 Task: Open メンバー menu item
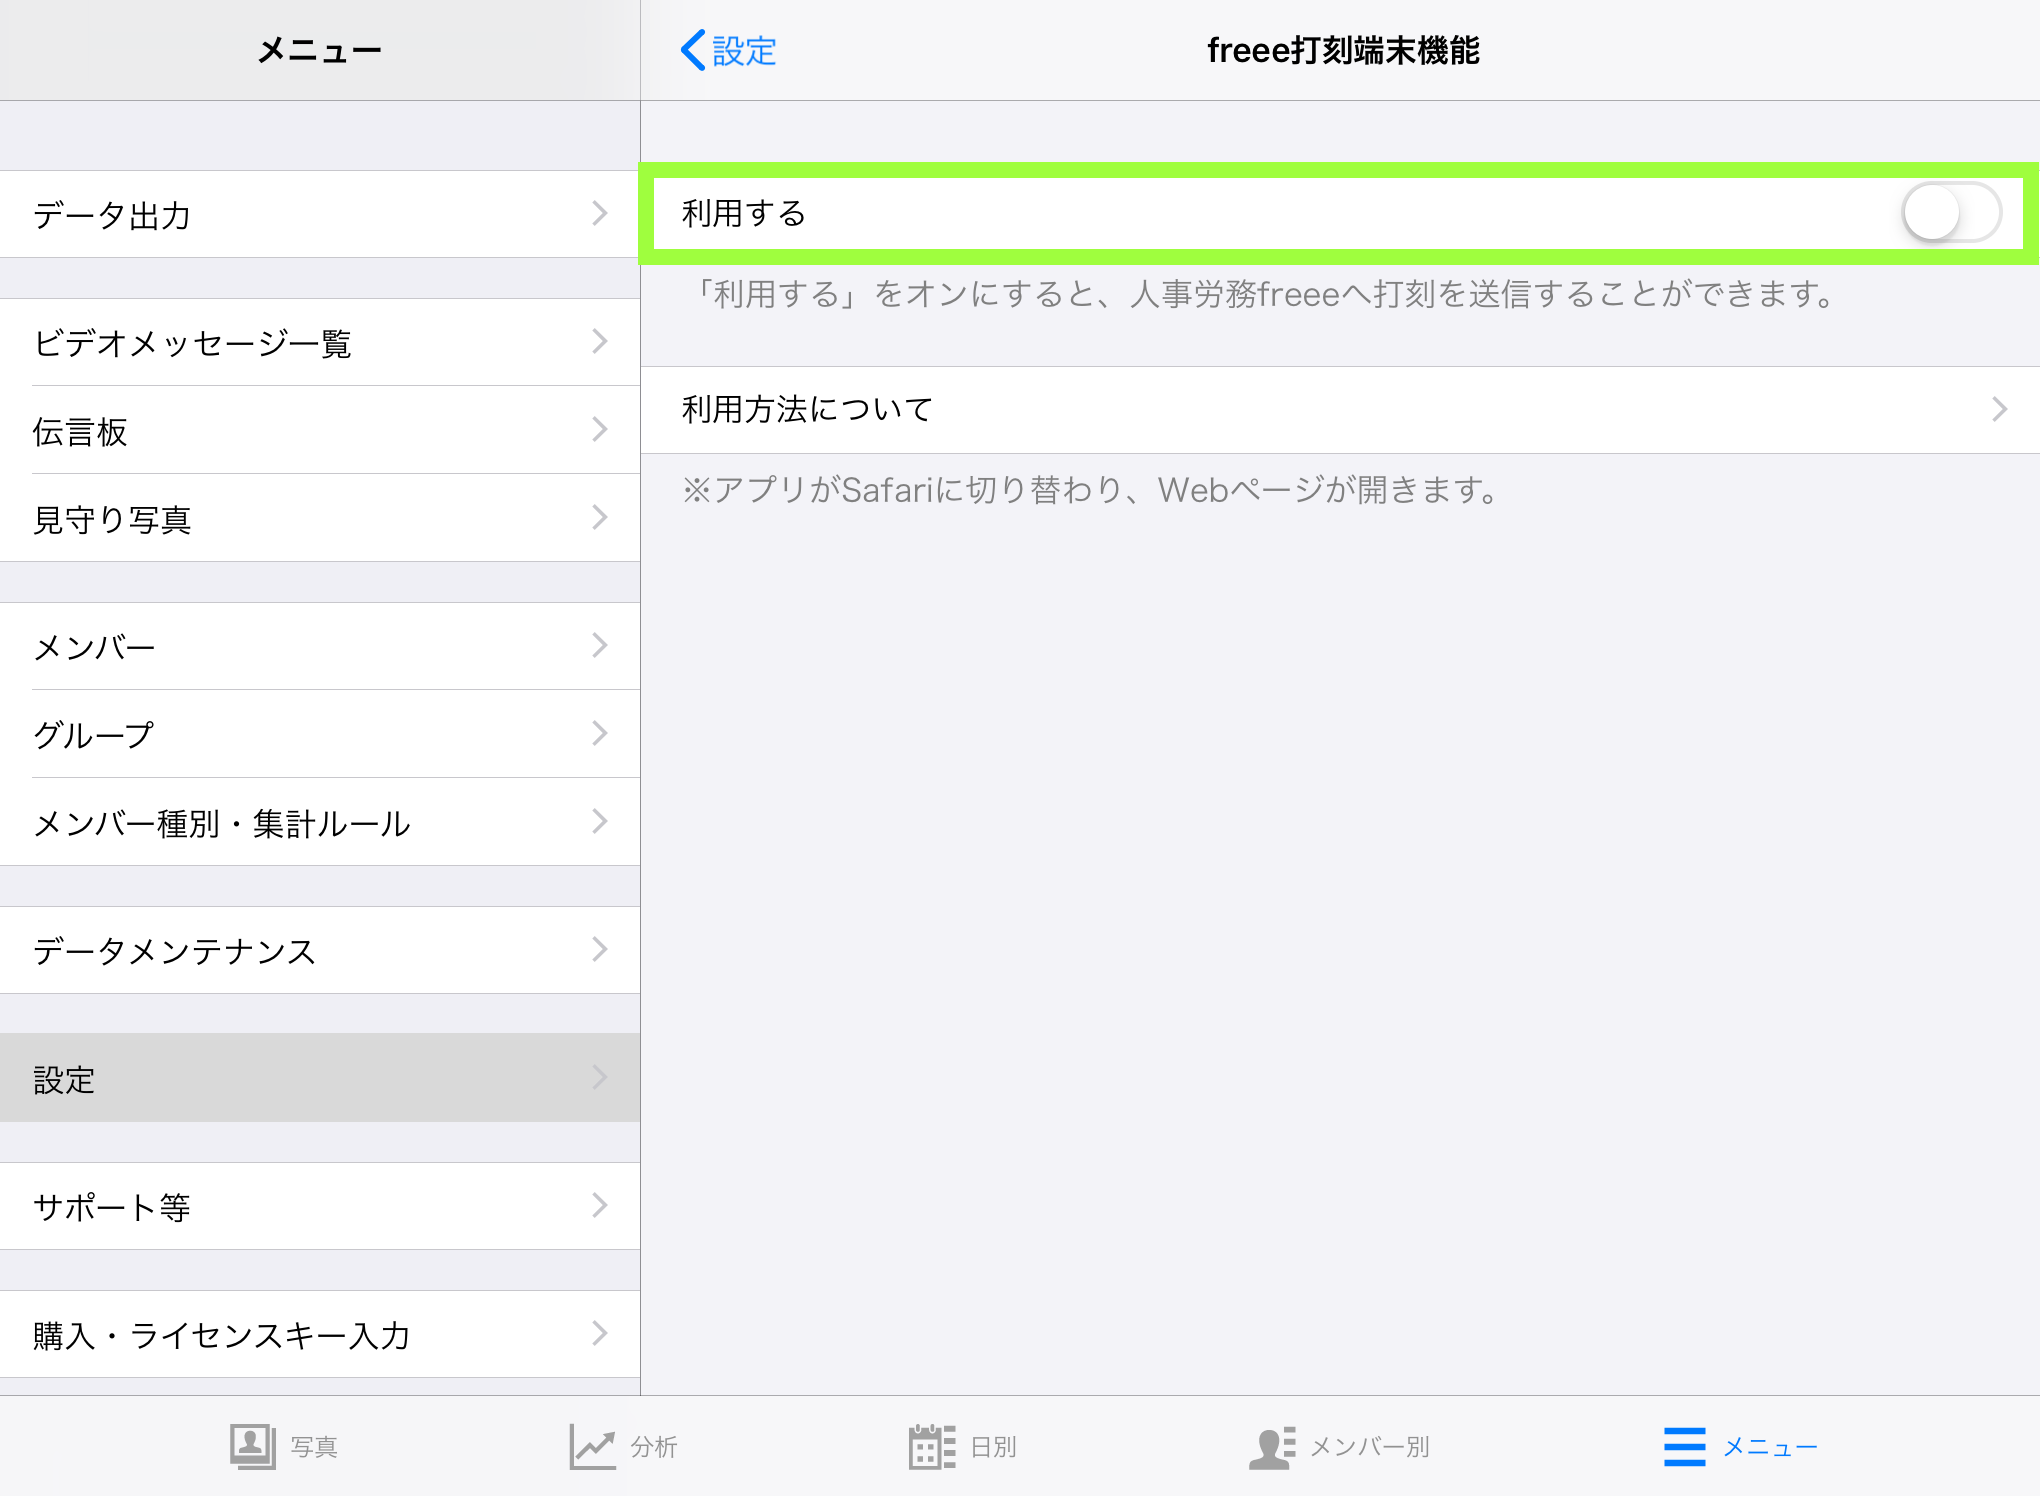click(320, 646)
